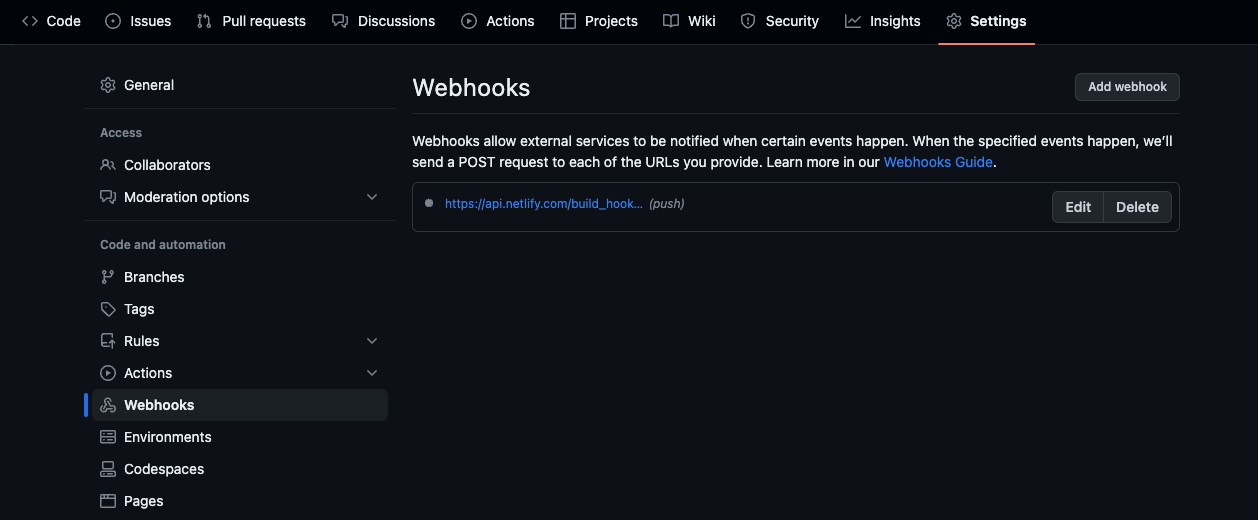Switch to the Issues tab

138,21
